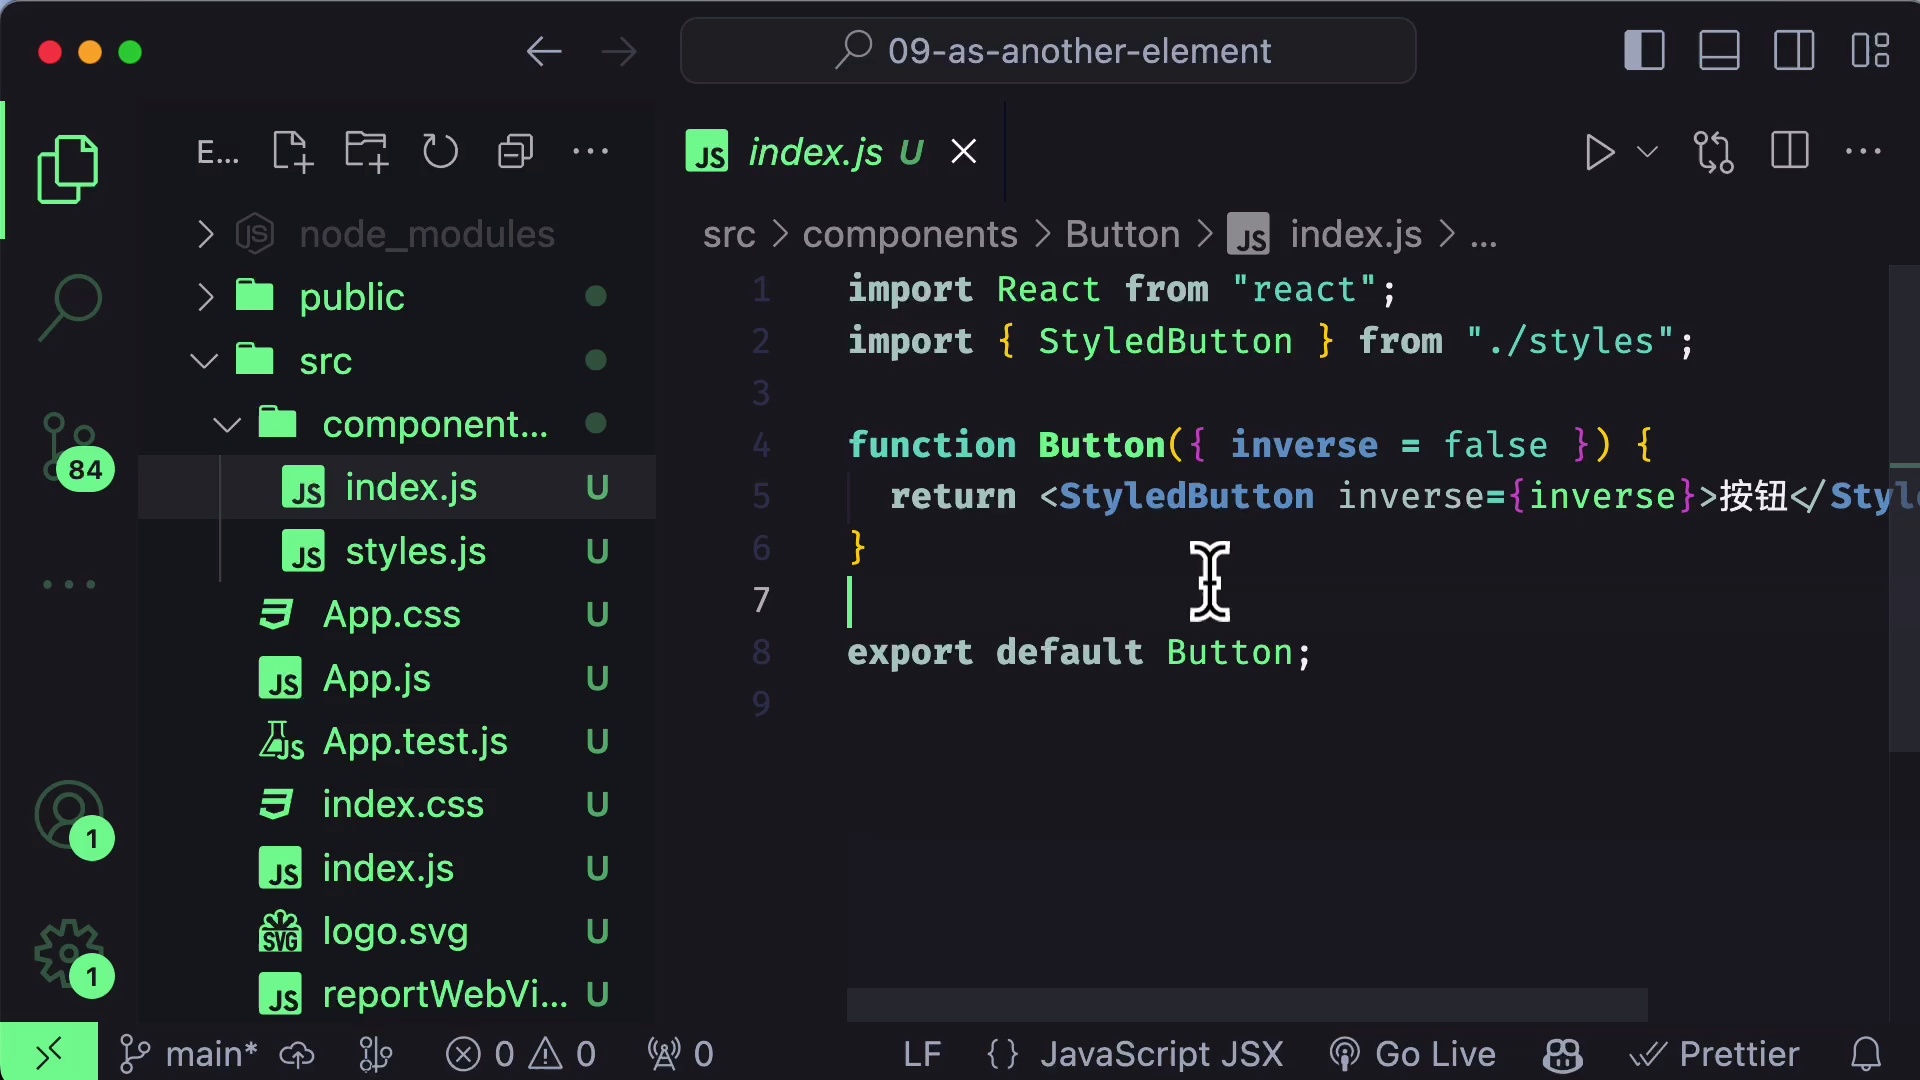Collapse all folders in Explorer
The image size is (1920, 1080).
[515, 152]
